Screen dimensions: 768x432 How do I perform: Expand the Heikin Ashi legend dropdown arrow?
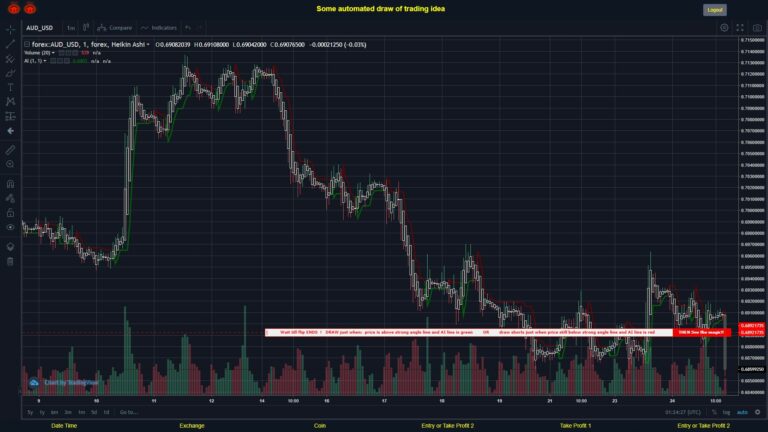[148, 45]
